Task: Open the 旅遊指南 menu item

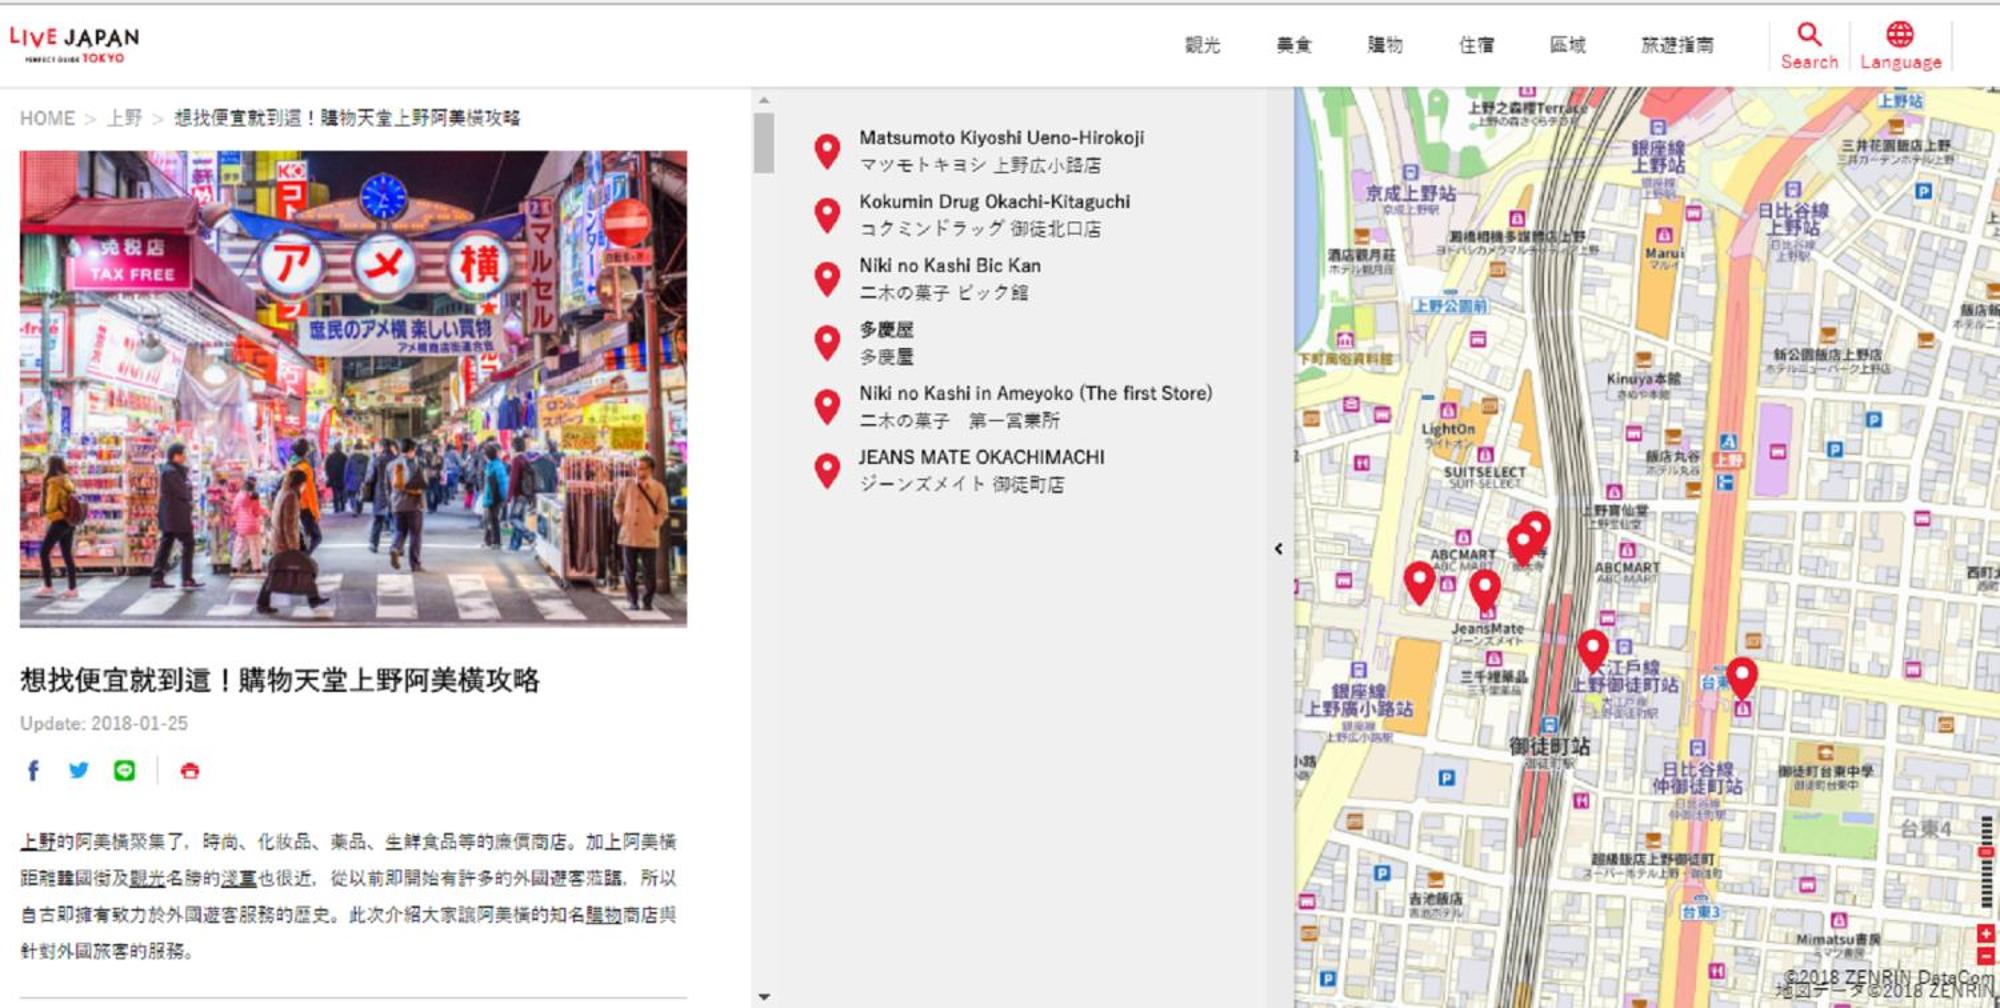Action: pyautogui.click(x=1677, y=45)
